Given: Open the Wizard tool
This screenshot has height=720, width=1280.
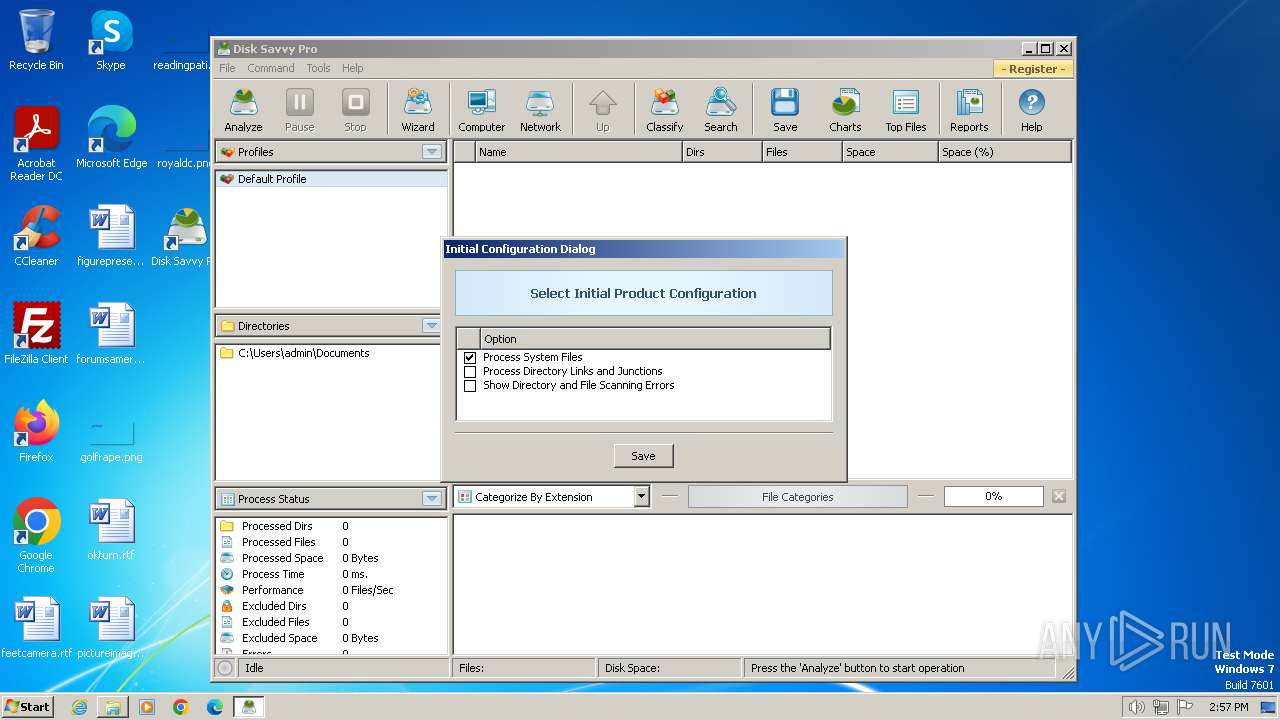Looking at the screenshot, I should click(x=418, y=110).
